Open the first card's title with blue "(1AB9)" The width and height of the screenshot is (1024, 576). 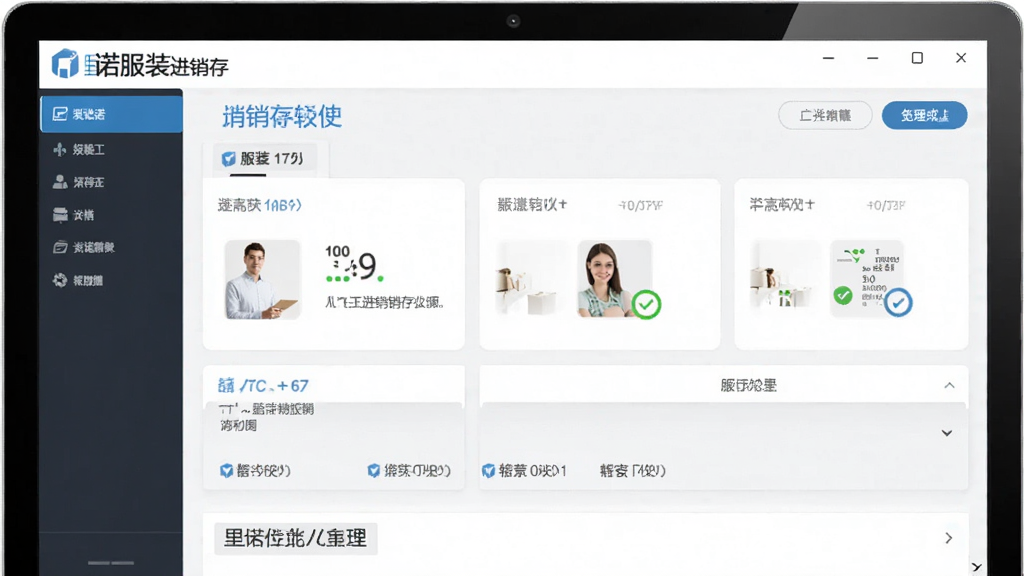(x=259, y=205)
